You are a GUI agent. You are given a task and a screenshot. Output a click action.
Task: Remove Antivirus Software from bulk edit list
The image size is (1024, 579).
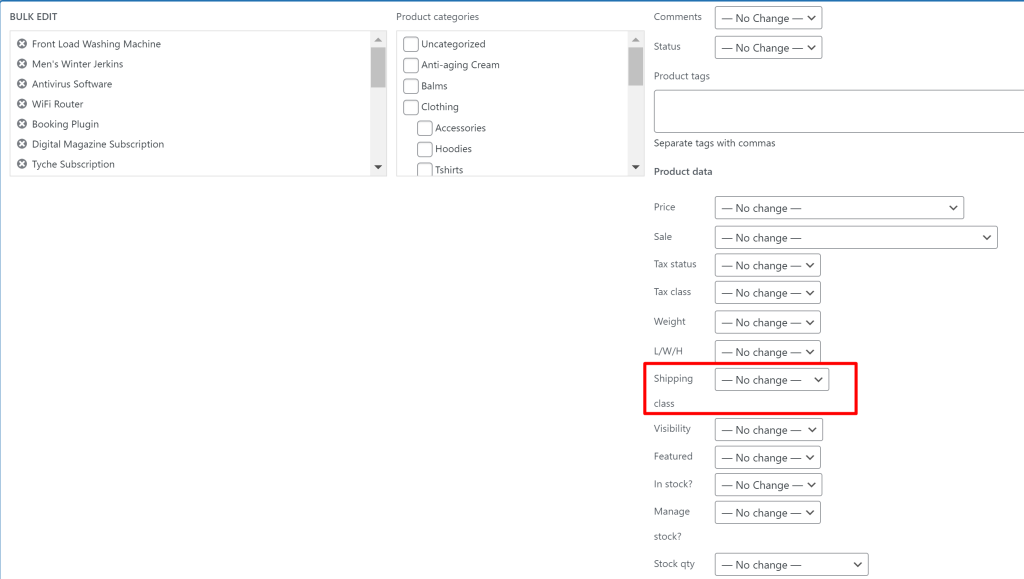coord(22,84)
